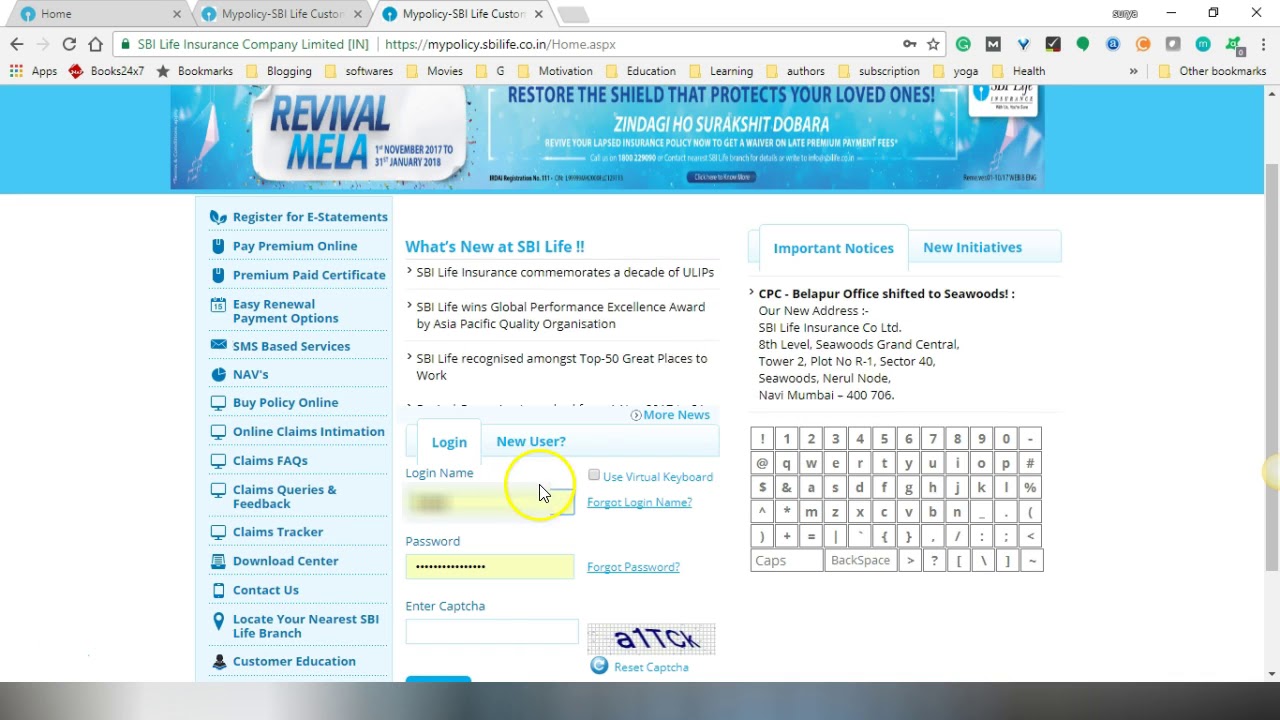Open the New Initiatives tab
The width and height of the screenshot is (1280, 720).
972,247
